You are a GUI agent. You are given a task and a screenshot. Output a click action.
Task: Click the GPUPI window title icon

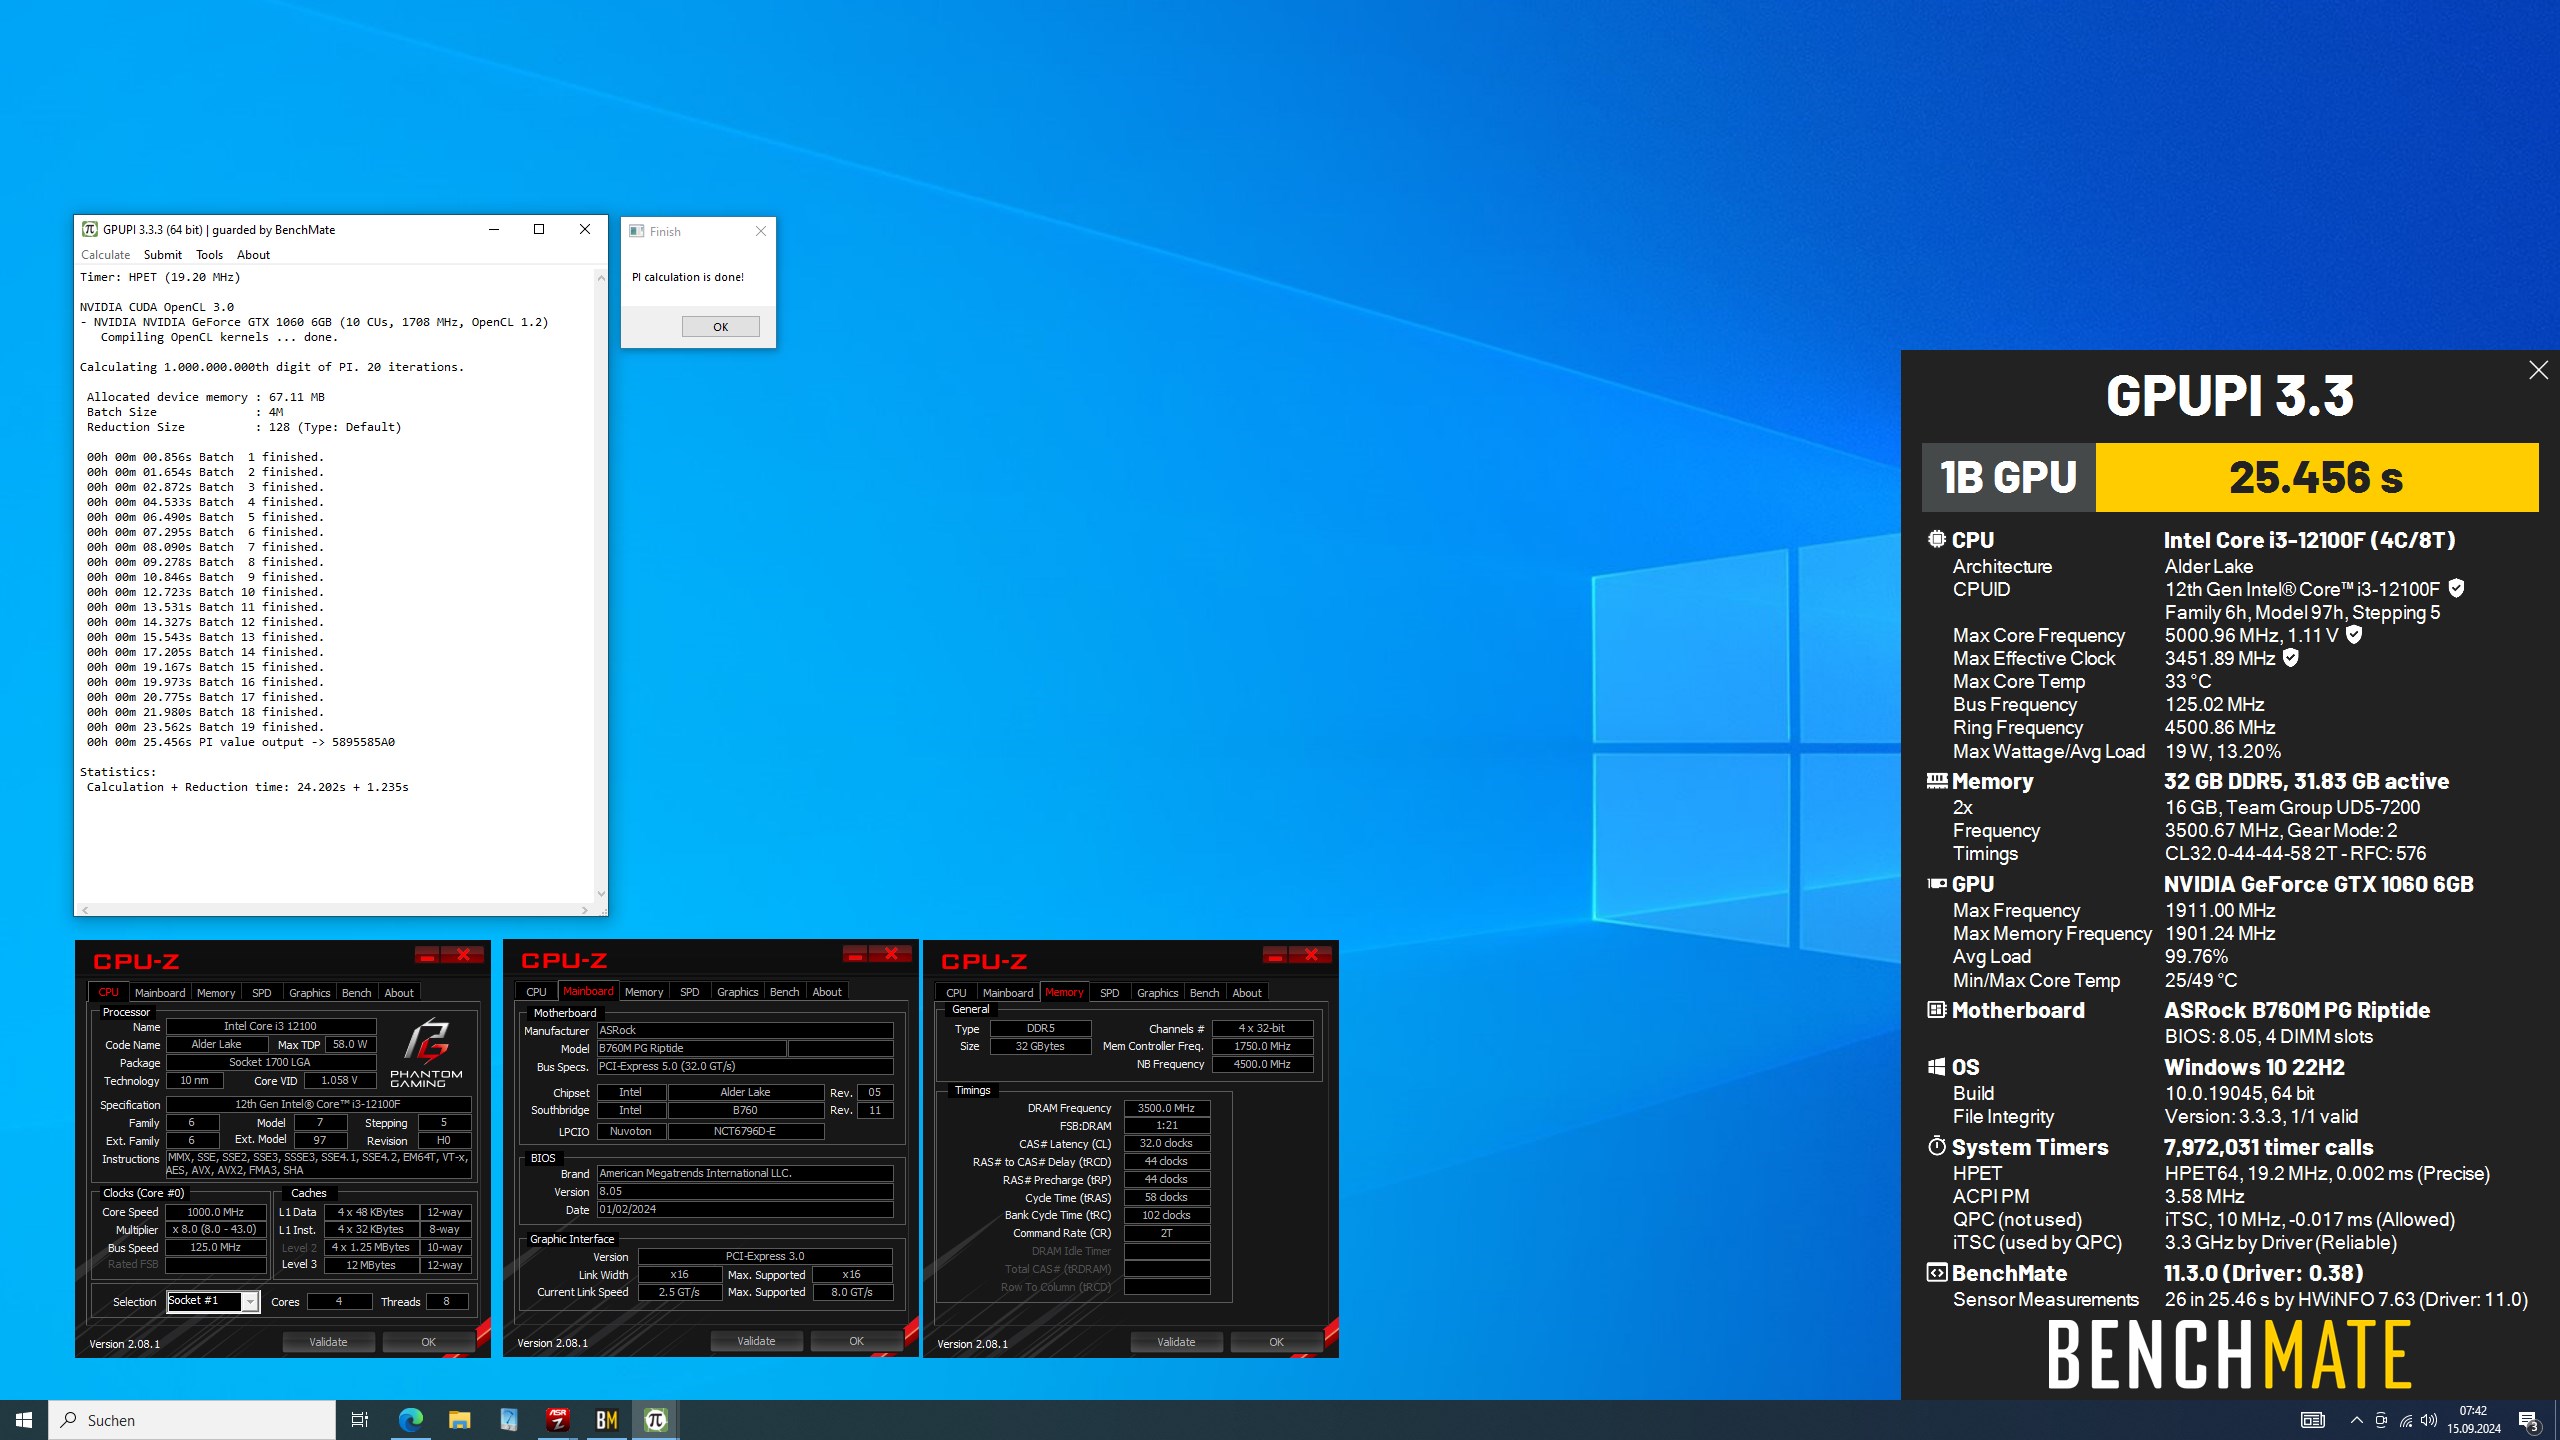click(90, 229)
